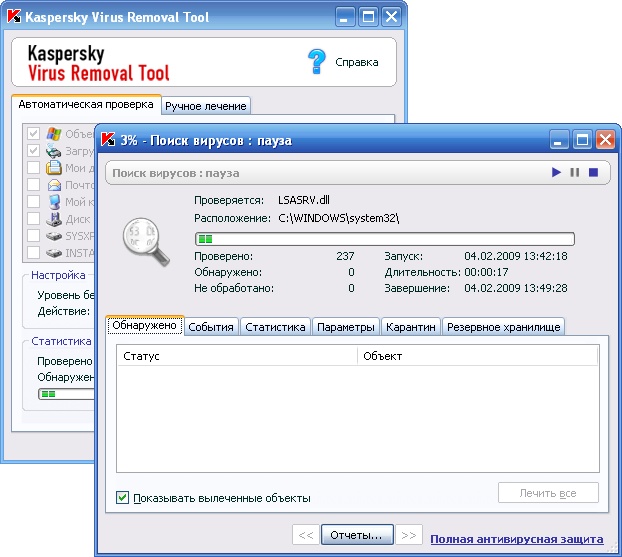Open the Резервное хранилище tab
This screenshot has width=622, height=557.
(503, 327)
